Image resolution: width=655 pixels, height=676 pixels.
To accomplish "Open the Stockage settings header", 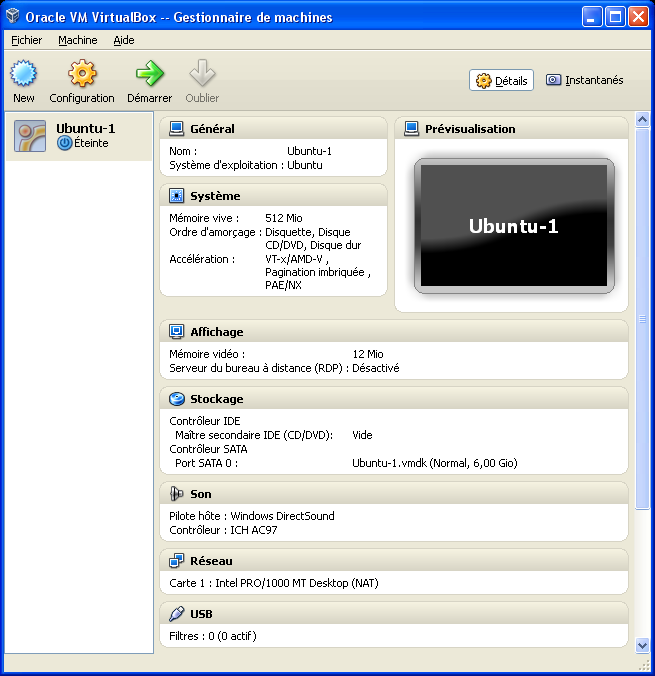I will pyautogui.click(x=216, y=399).
